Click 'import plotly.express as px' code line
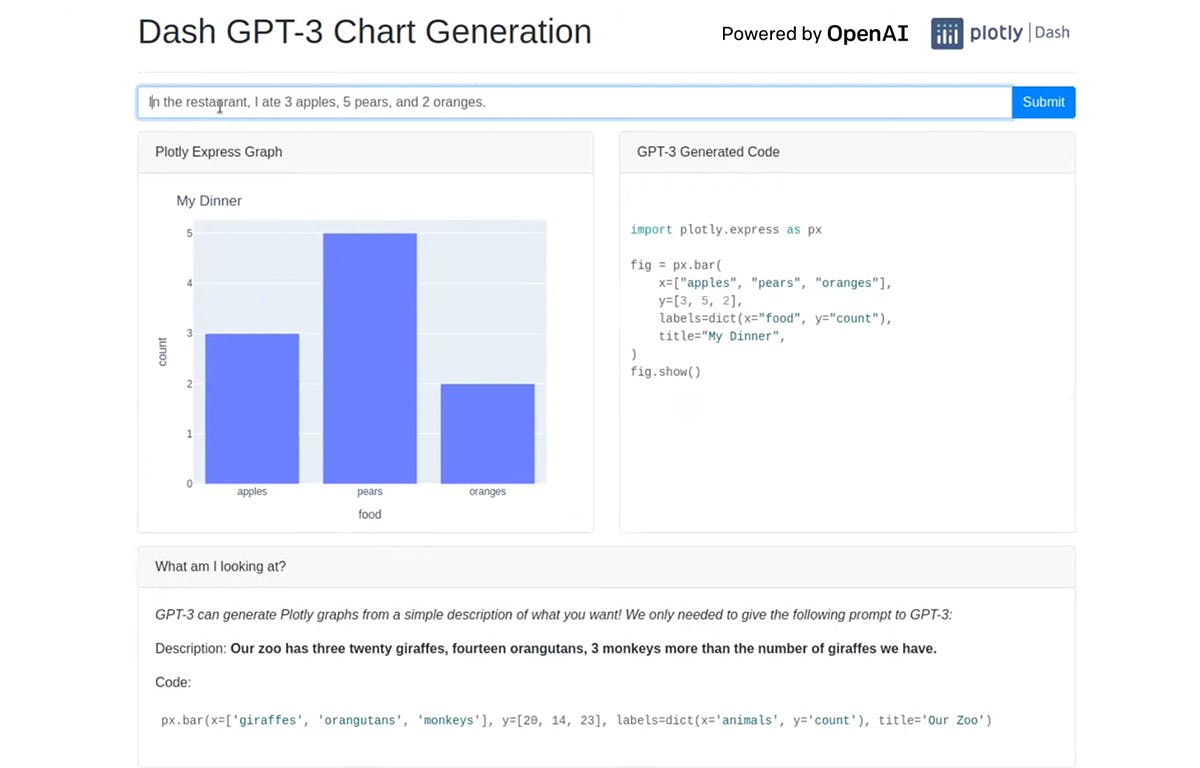Viewport: 1200px width, 768px height. pos(726,230)
